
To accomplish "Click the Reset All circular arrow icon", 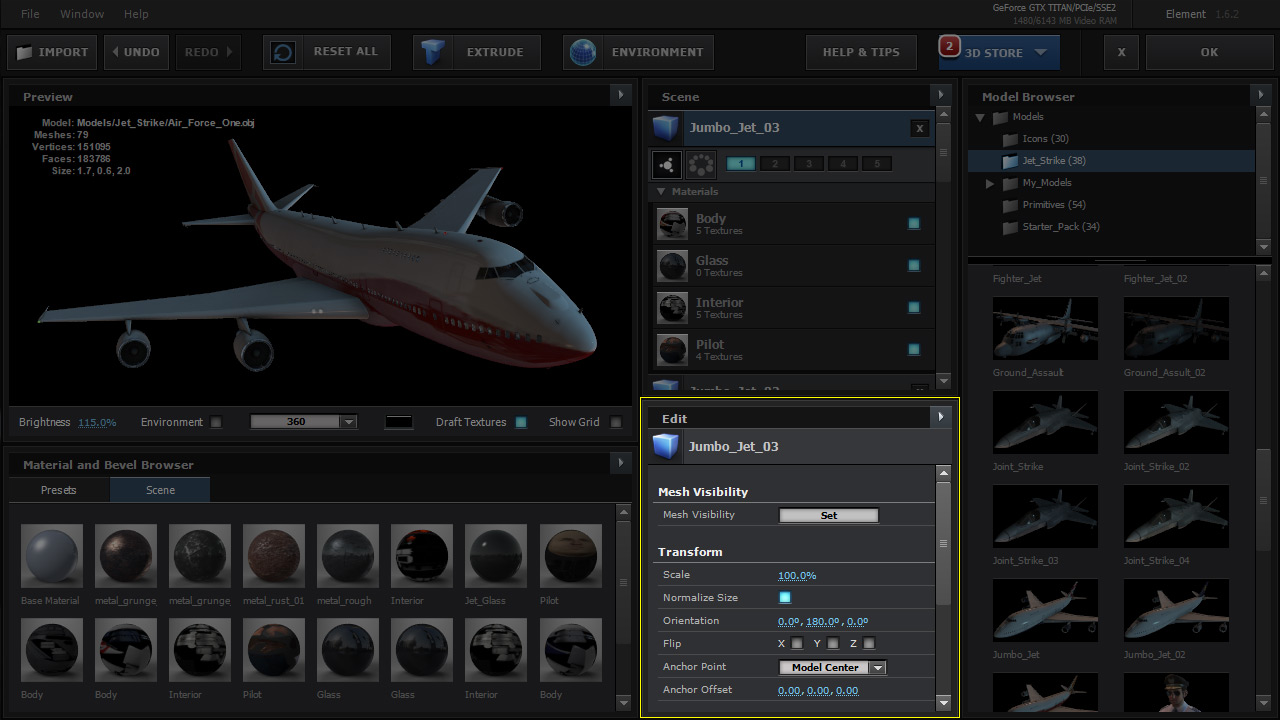I will click(x=283, y=52).
